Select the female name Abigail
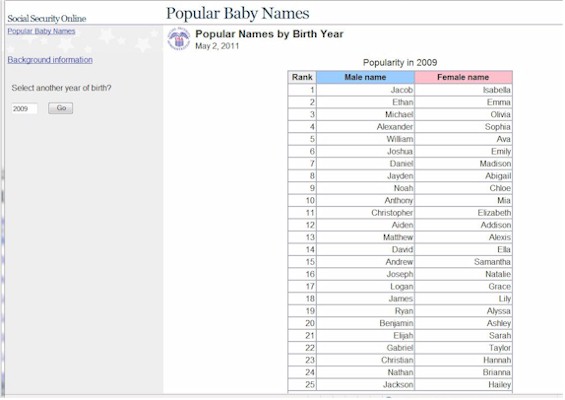Viewport: 565px width, 400px height. (498, 176)
